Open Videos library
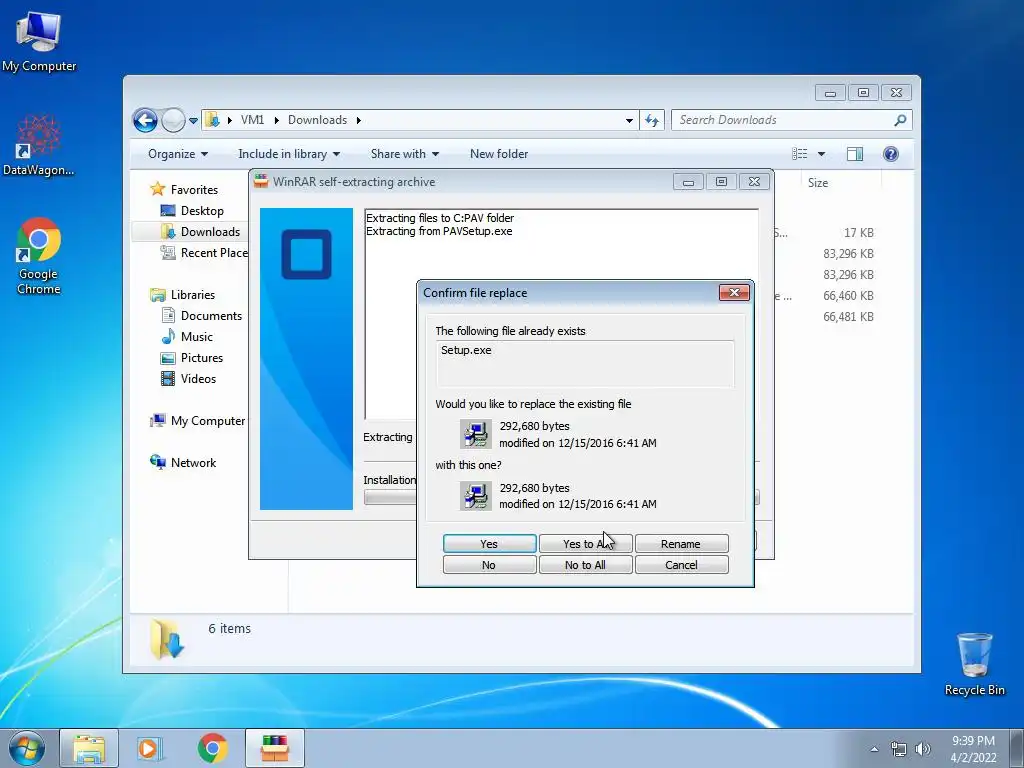Image resolution: width=1024 pixels, height=768 pixels. (198, 379)
